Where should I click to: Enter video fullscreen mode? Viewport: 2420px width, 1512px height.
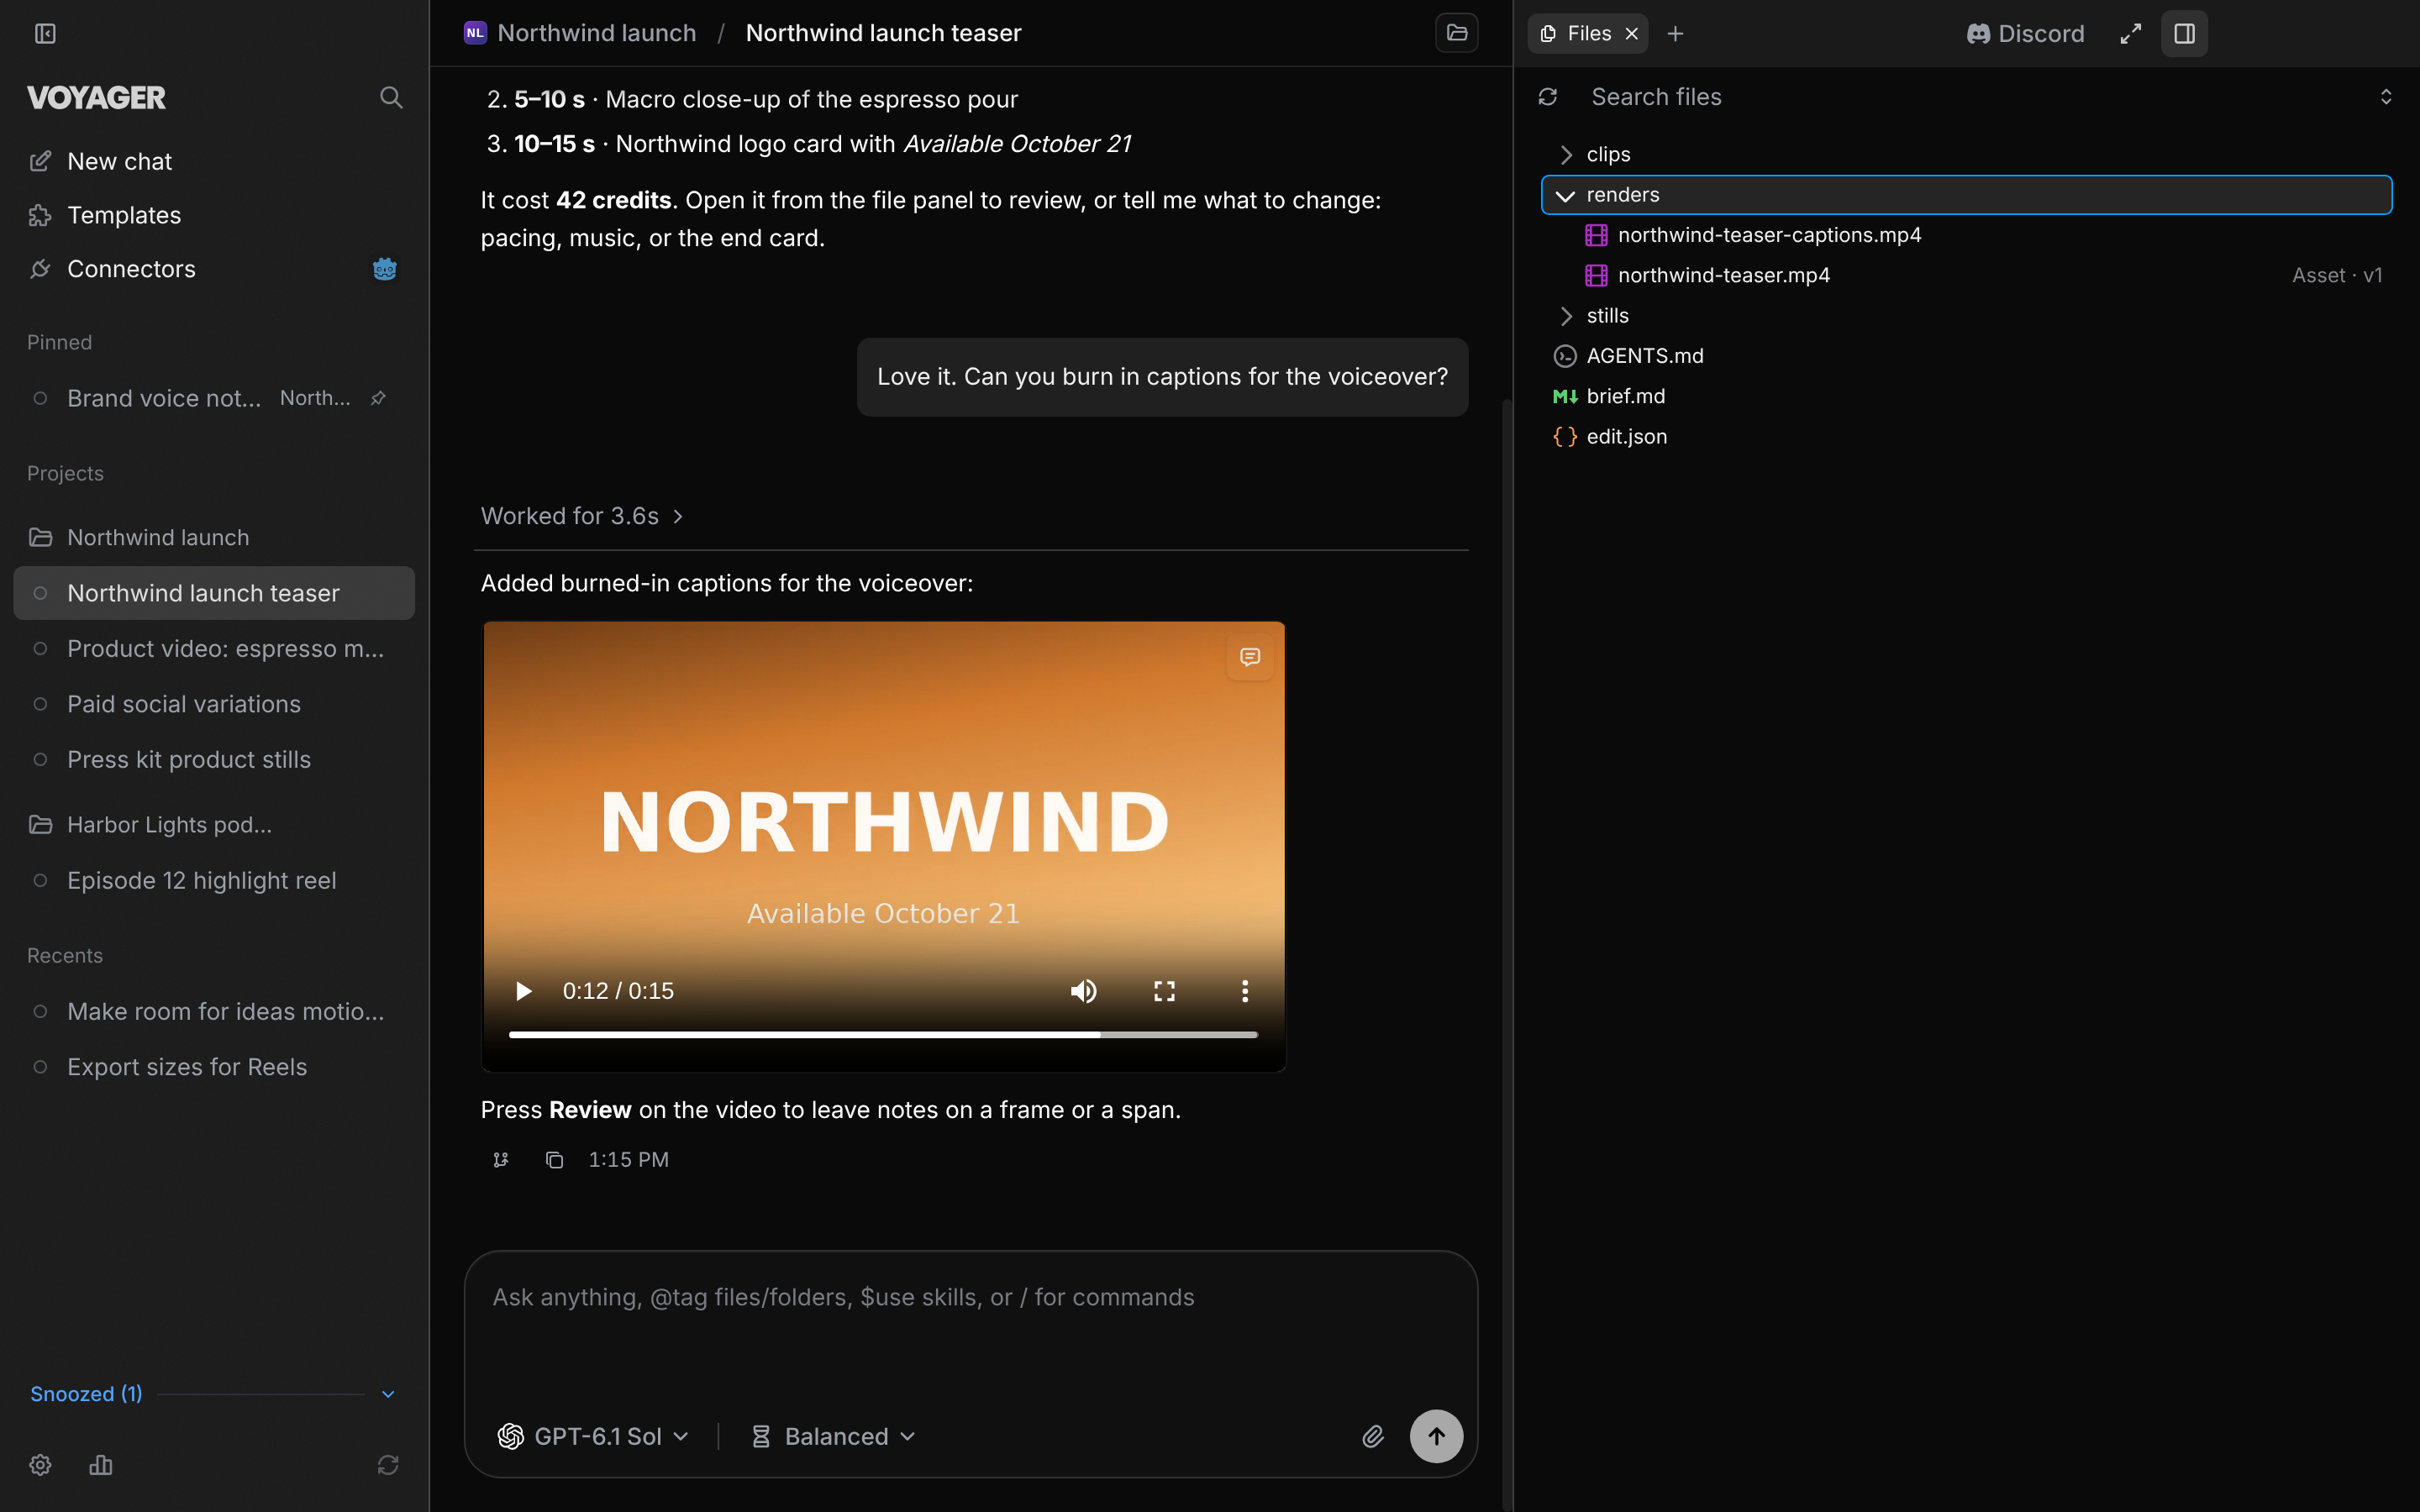[x=1164, y=991]
